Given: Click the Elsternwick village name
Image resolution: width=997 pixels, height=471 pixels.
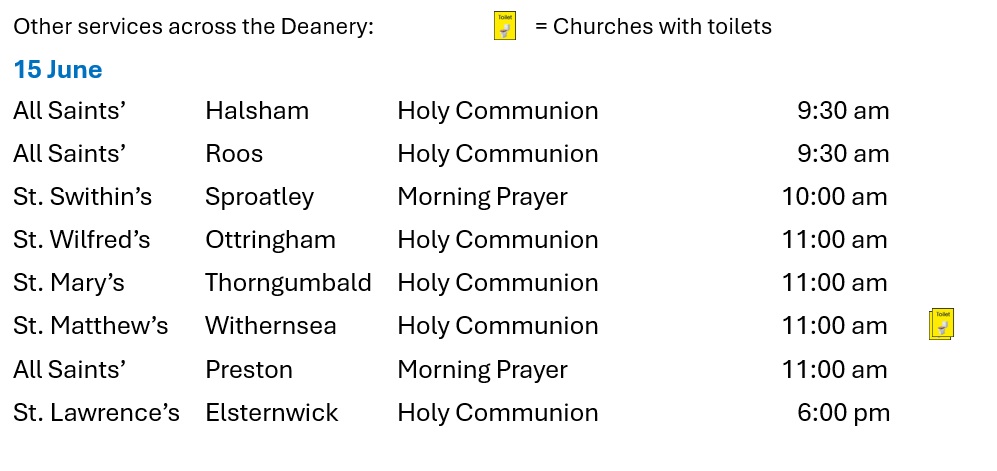Looking at the screenshot, I should coord(272,413).
